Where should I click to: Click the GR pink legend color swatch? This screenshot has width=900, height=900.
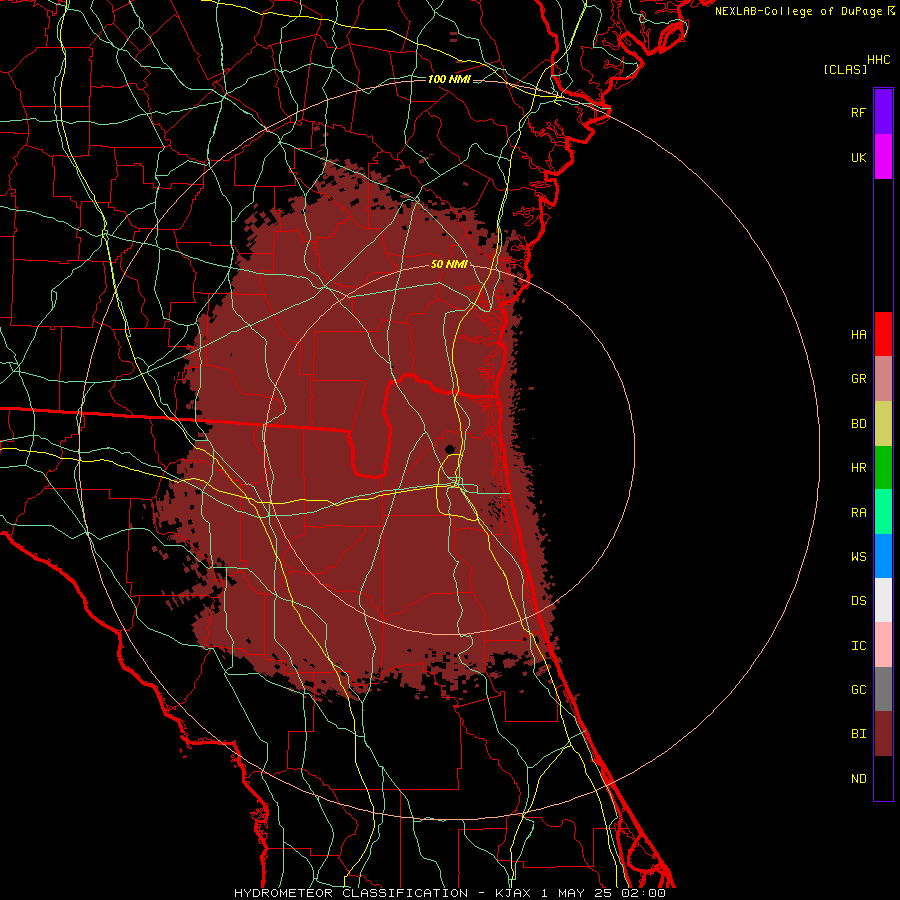[x=883, y=379]
